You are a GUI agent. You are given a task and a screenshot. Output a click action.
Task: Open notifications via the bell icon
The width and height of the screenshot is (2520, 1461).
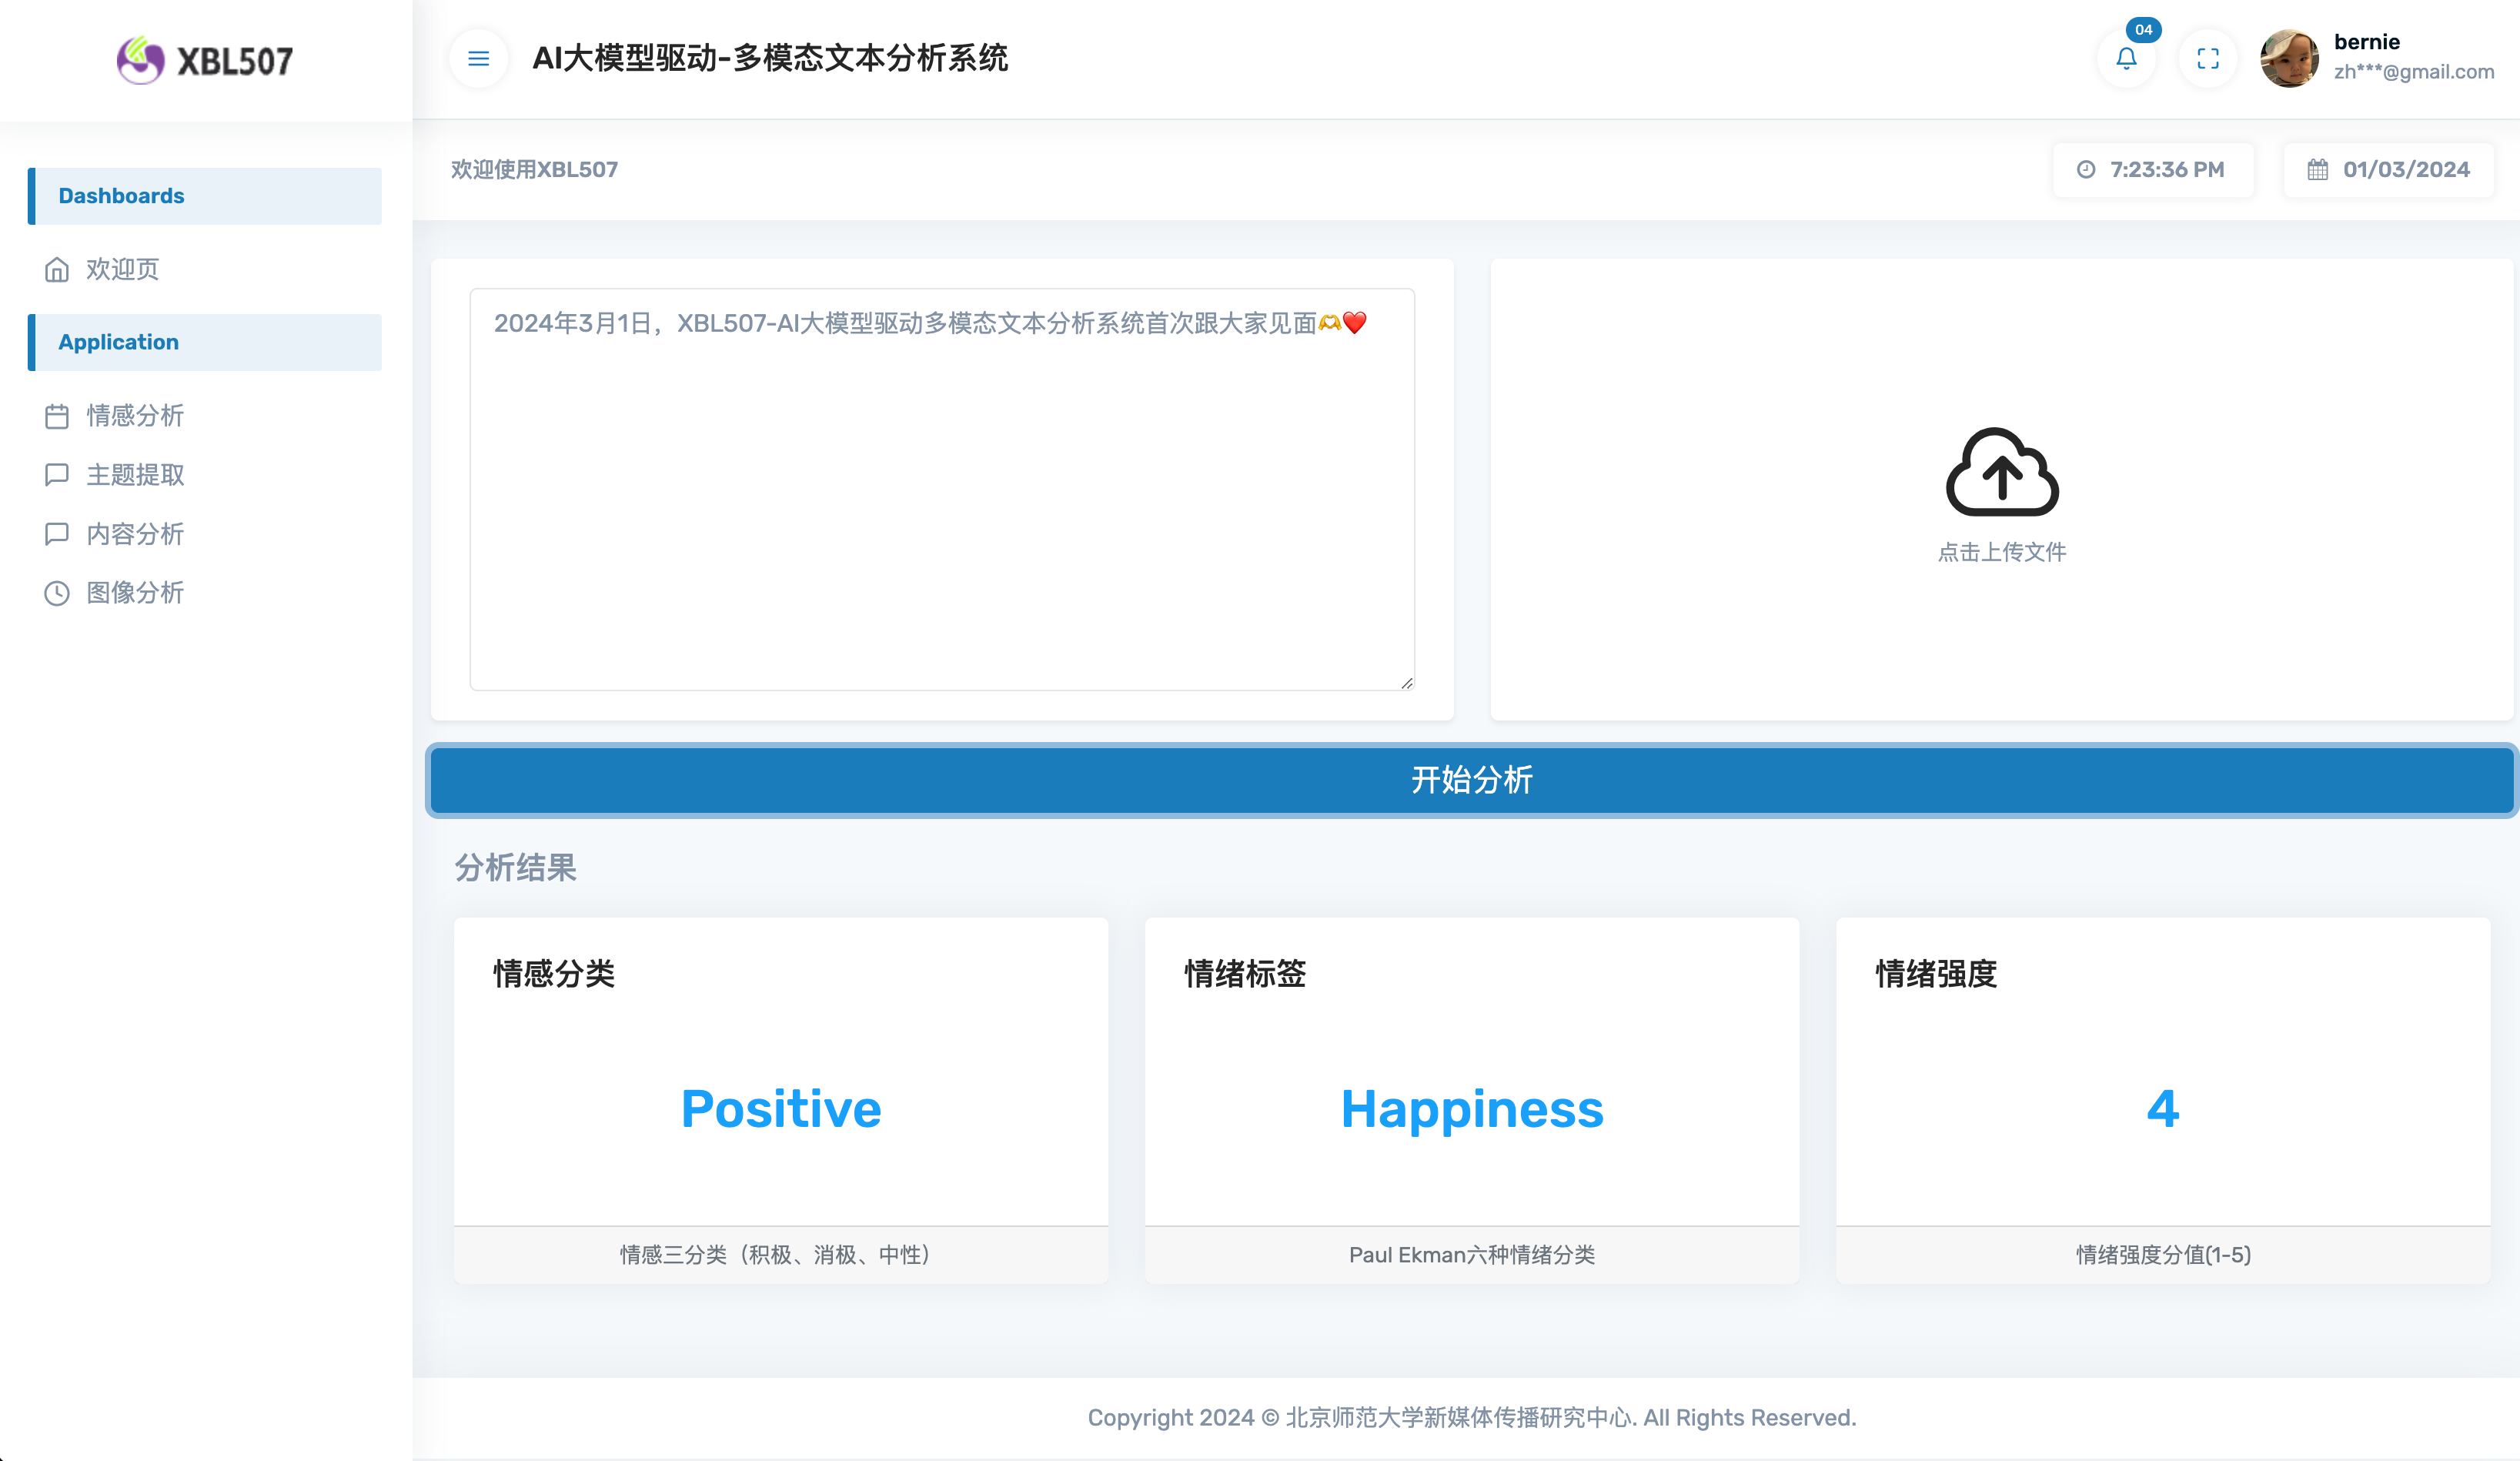coord(2126,59)
